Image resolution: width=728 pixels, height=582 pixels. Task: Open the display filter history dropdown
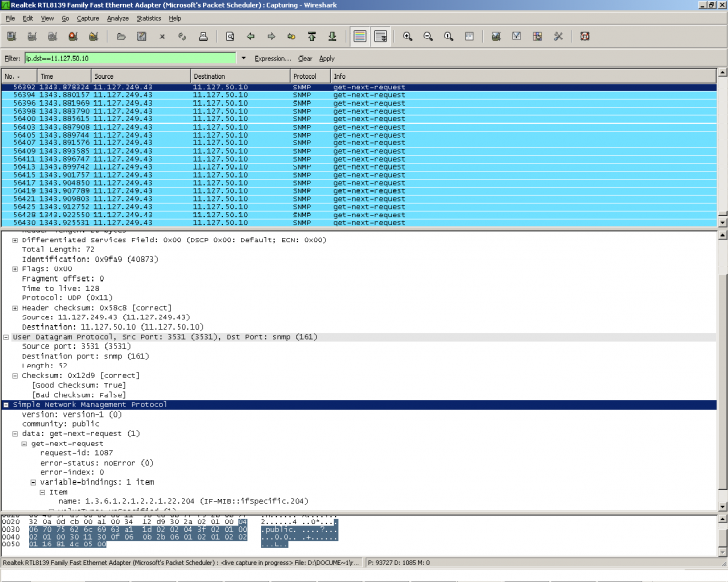click(243, 58)
